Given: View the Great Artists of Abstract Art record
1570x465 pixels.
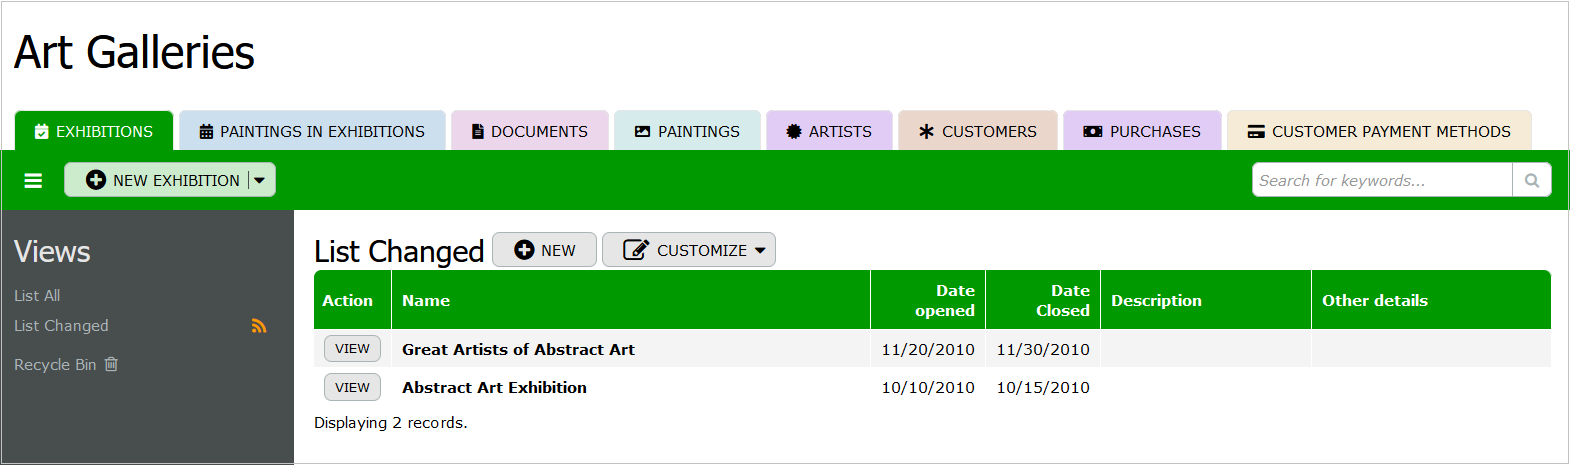Looking at the screenshot, I should 352,349.
